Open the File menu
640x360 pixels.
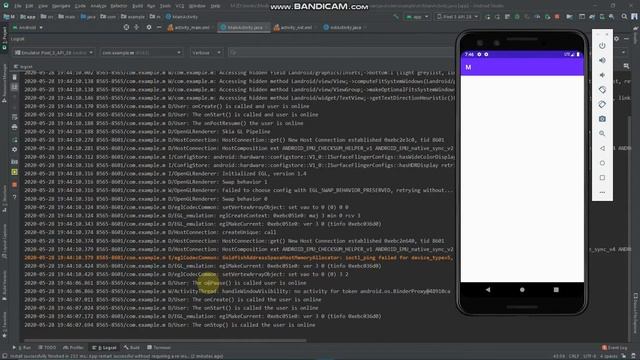(x=18, y=6)
